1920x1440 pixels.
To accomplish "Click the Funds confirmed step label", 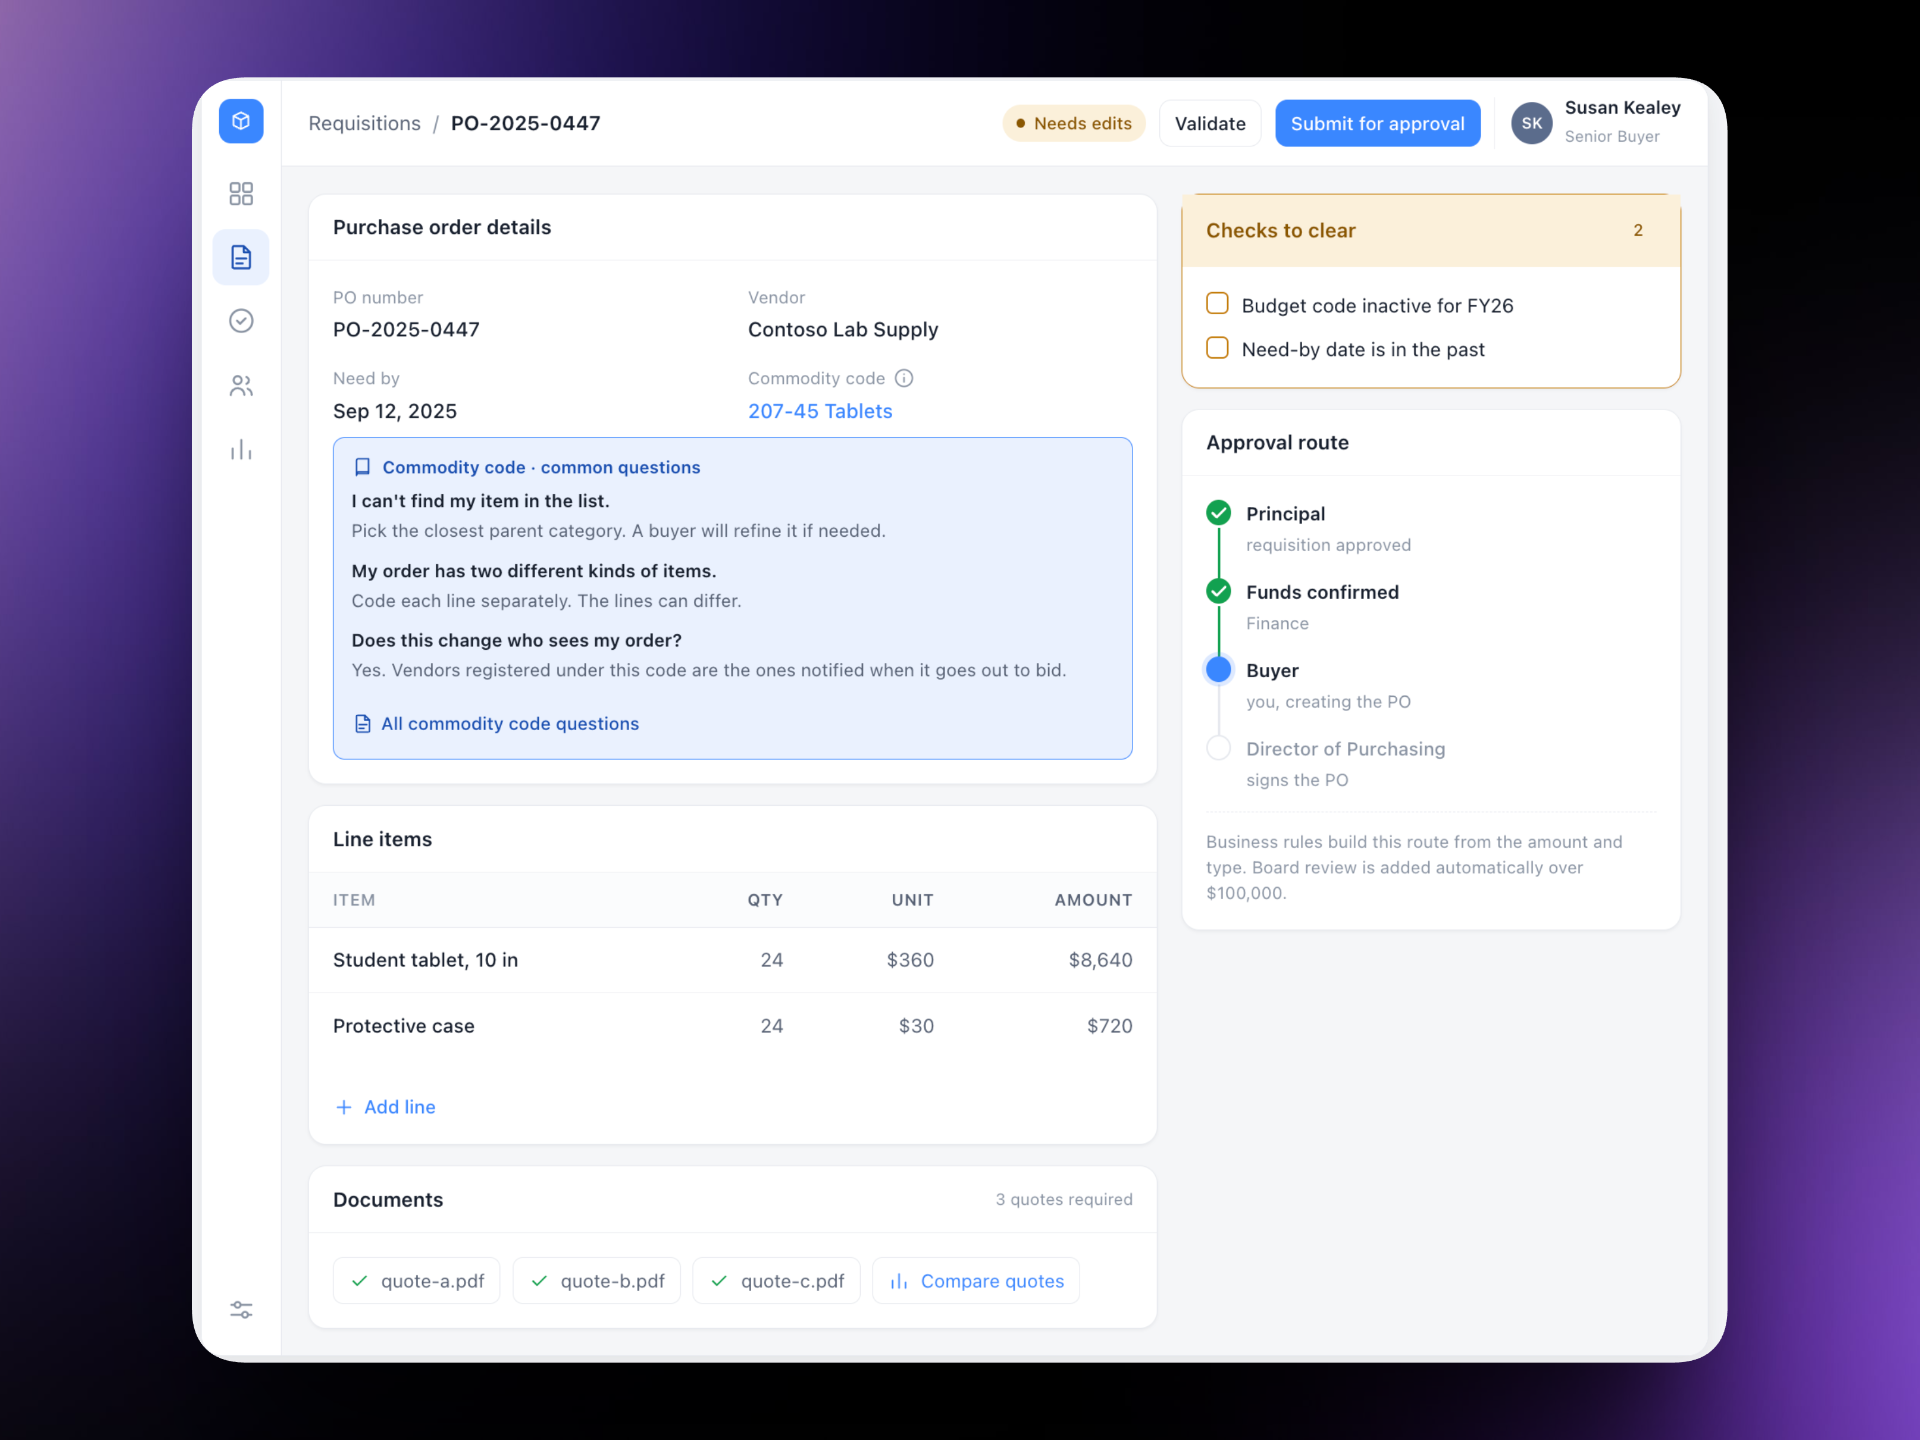I will click(1322, 592).
